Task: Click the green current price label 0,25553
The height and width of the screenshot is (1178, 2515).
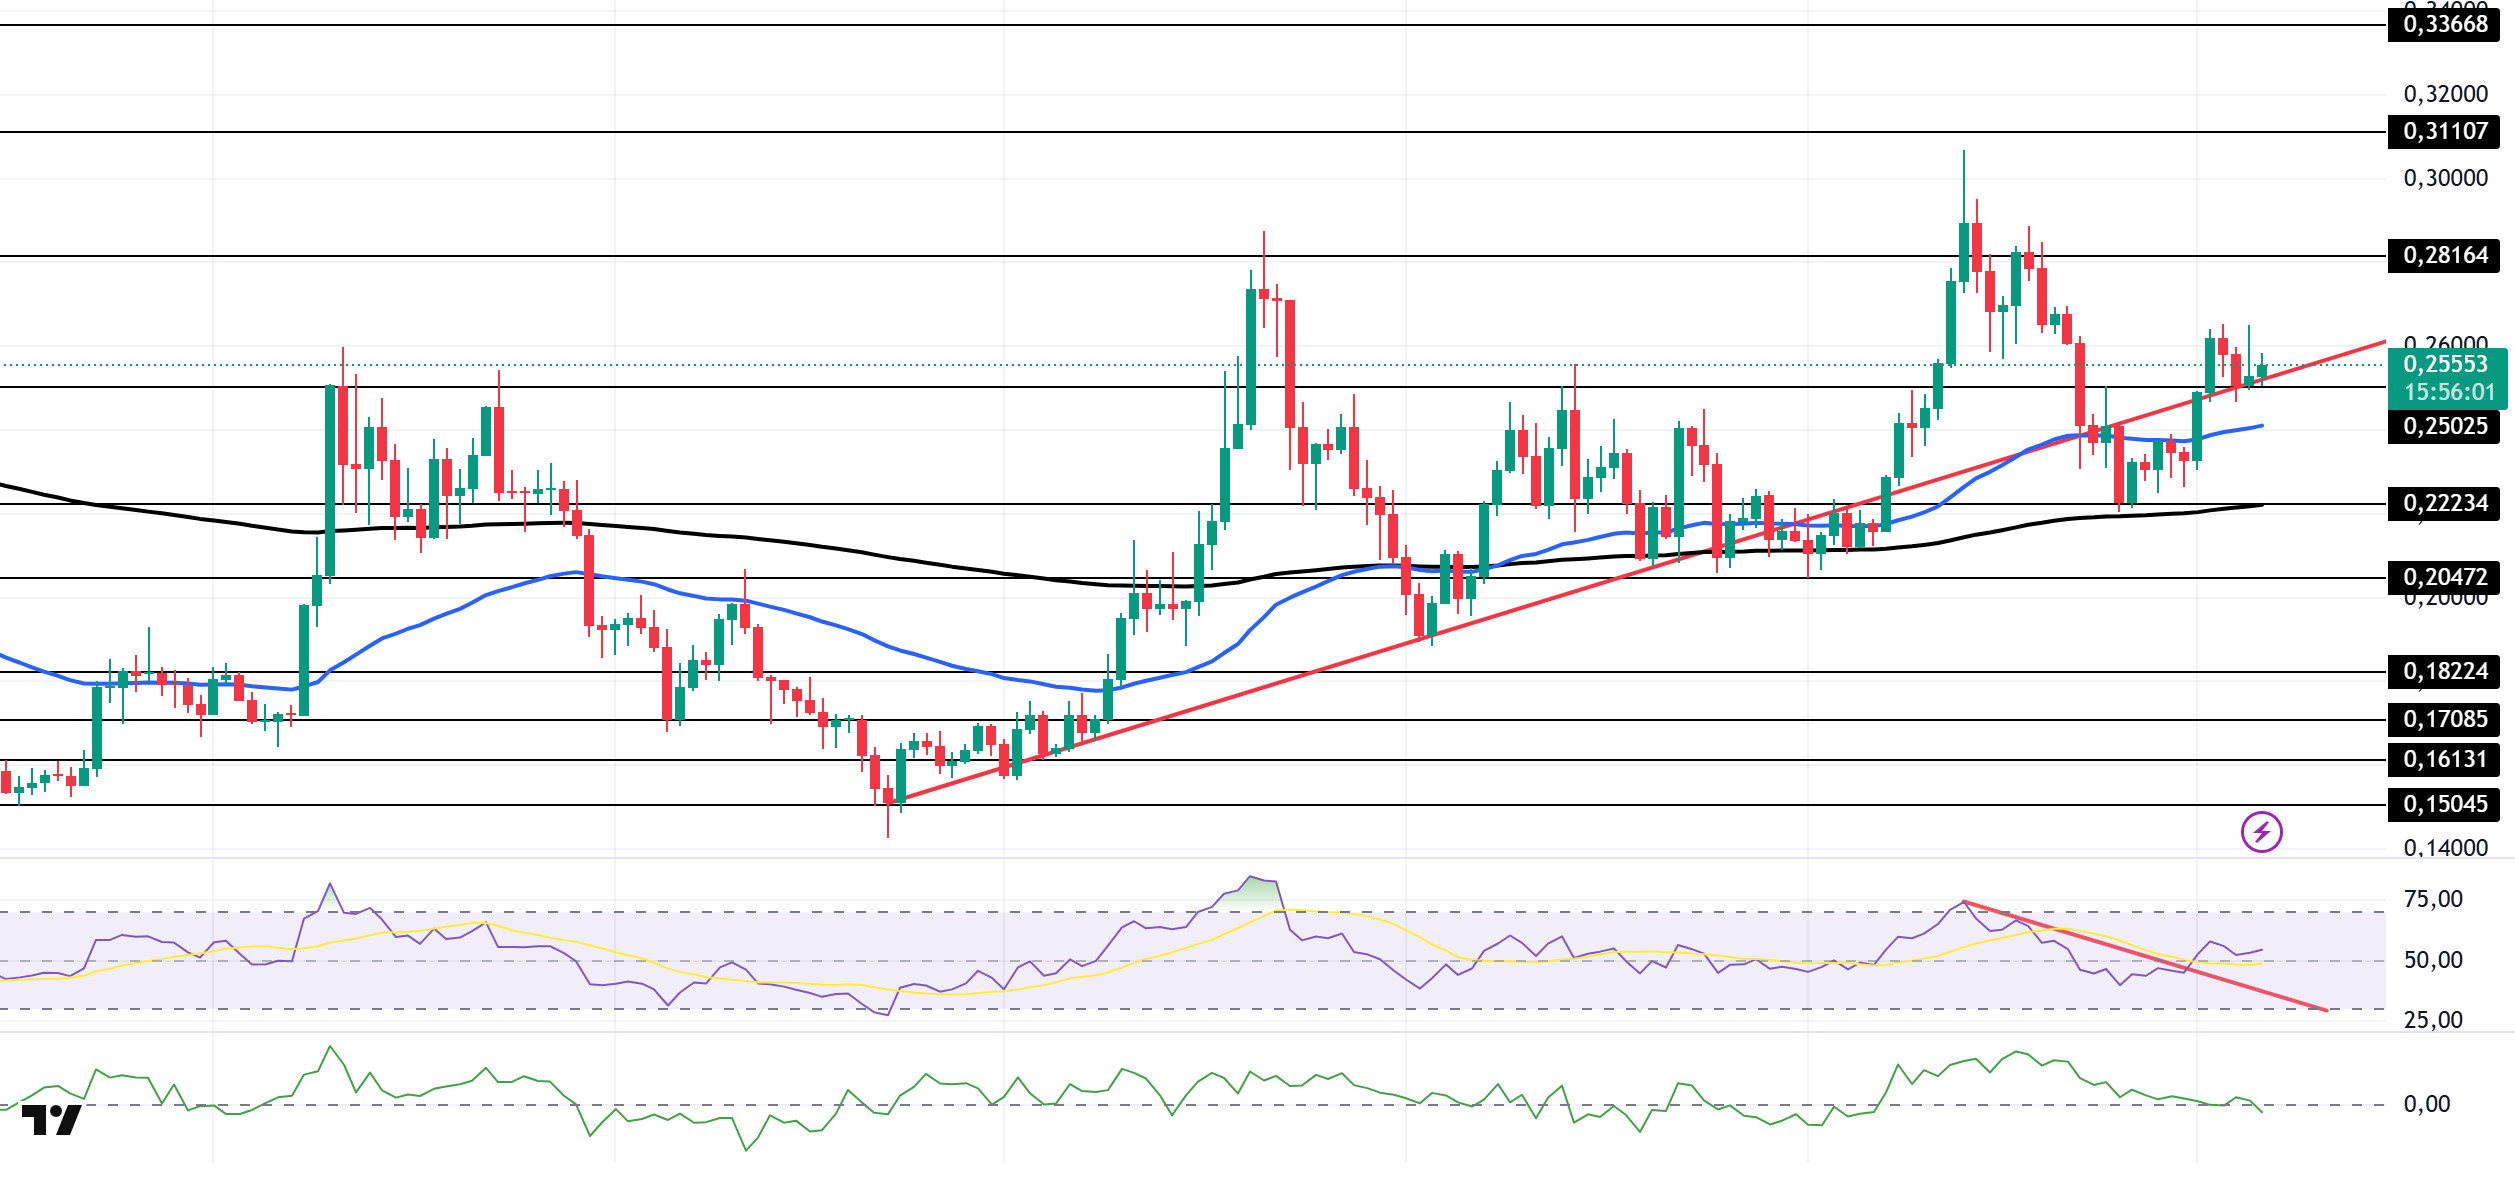Action: tap(2444, 364)
